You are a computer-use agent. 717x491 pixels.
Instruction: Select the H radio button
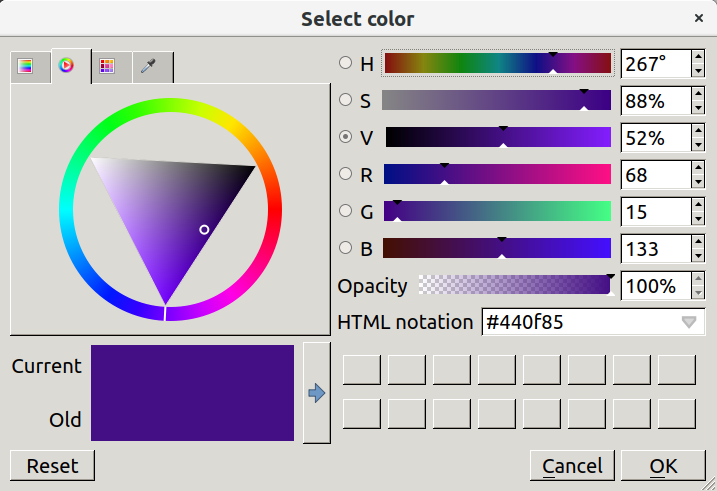coord(346,63)
